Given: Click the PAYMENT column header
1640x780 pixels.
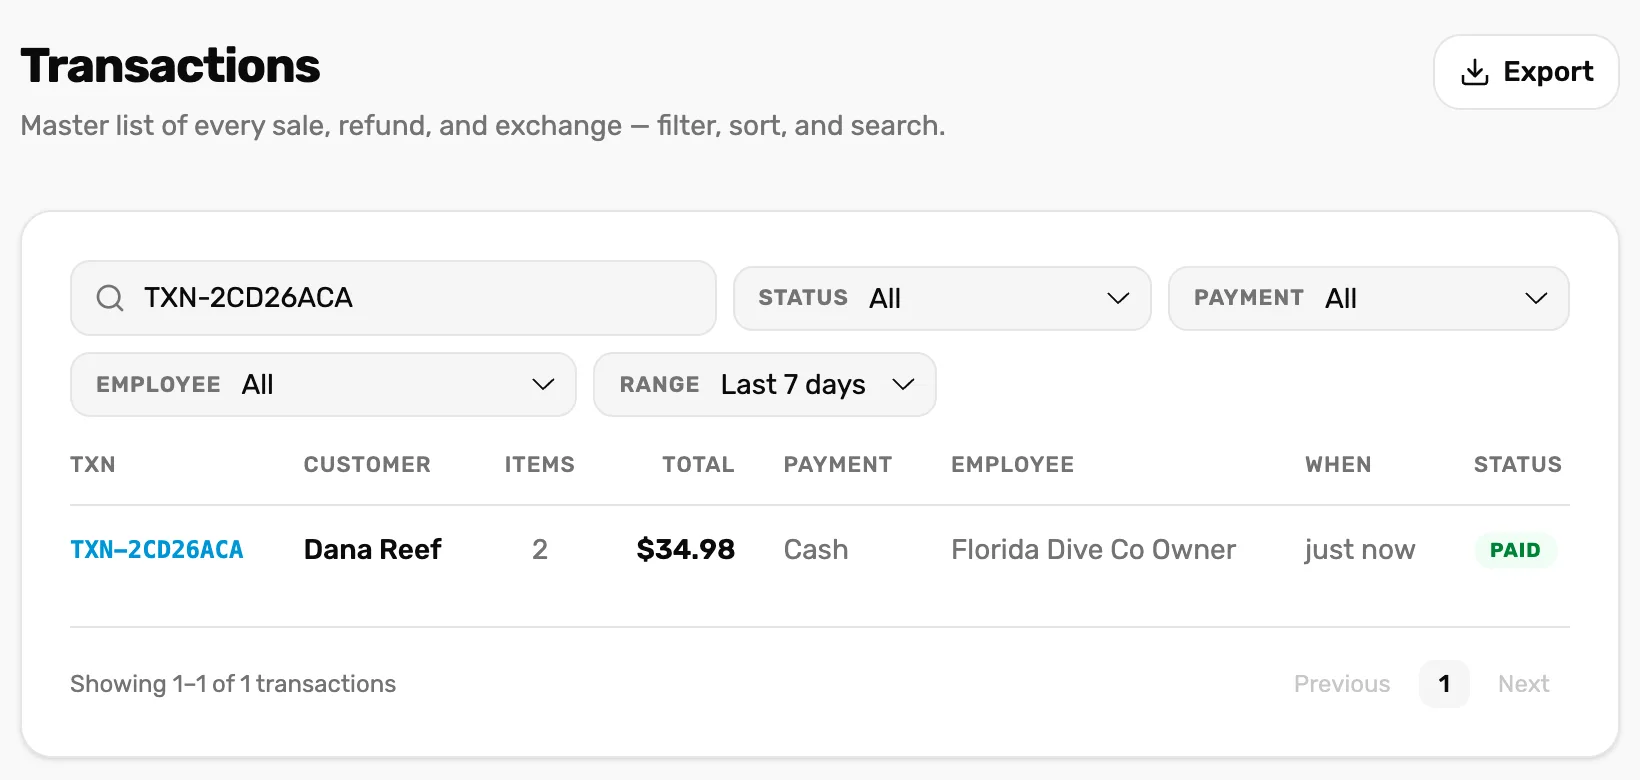Looking at the screenshot, I should pyautogui.click(x=838, y=464).
